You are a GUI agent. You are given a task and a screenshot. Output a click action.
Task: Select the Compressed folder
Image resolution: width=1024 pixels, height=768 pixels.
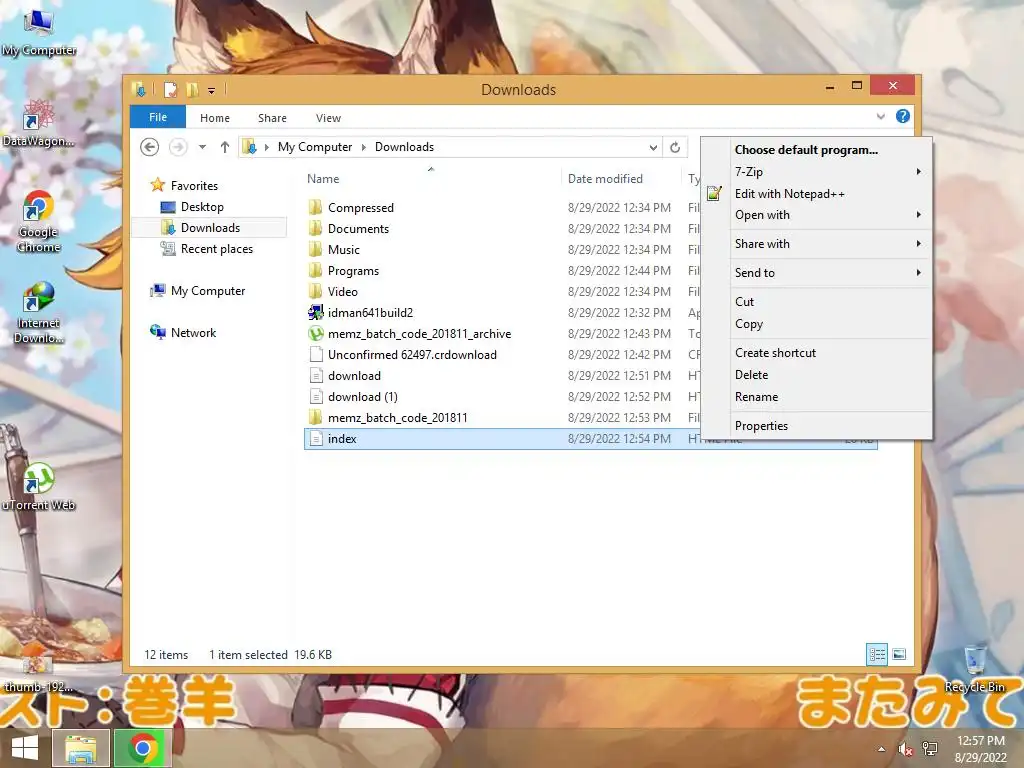pyautogui.click(x=361, y=208)
